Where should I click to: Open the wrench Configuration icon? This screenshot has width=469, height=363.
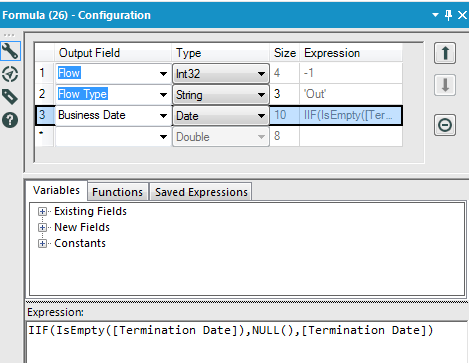[10, 51]
